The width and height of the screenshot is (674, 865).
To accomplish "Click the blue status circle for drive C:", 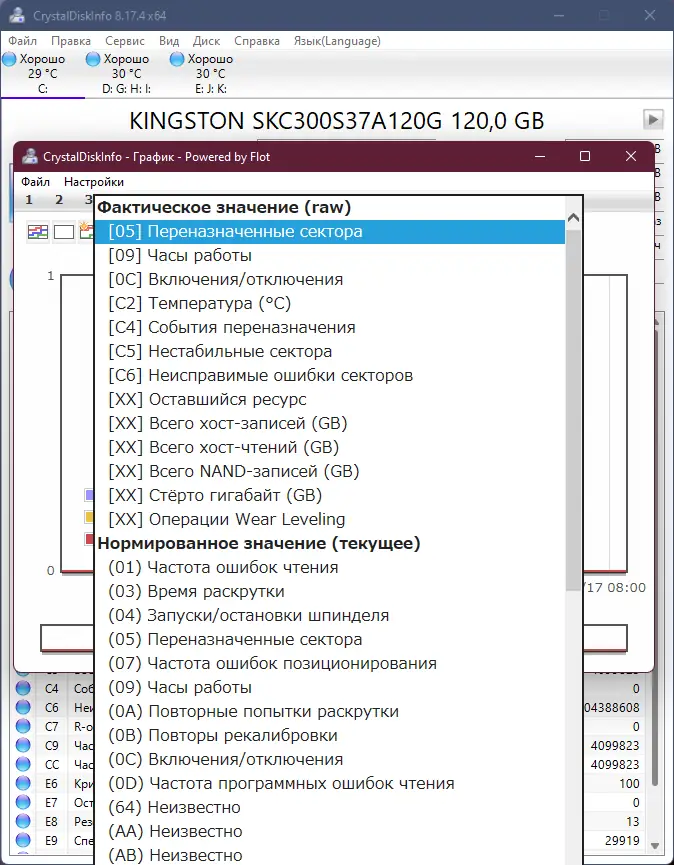I will (x=9, y=59).
